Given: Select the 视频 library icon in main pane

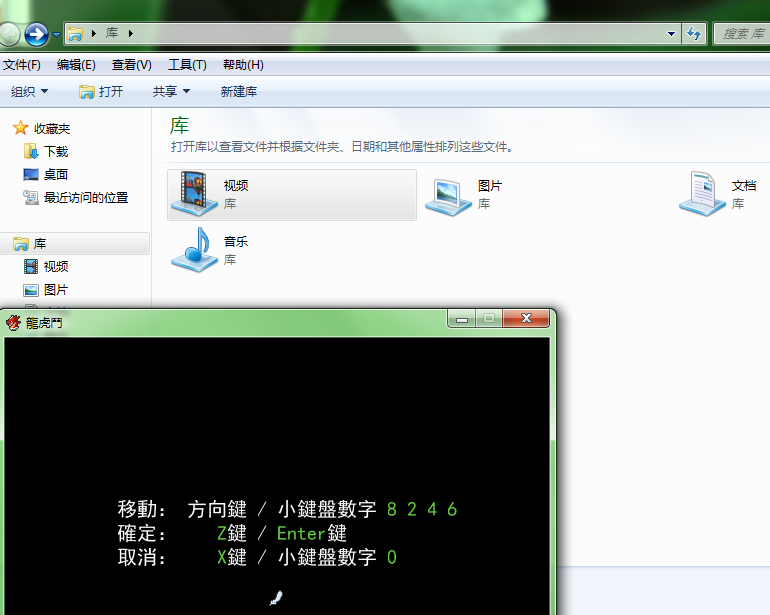Looking at the screenshot, I should coord(194,194).
